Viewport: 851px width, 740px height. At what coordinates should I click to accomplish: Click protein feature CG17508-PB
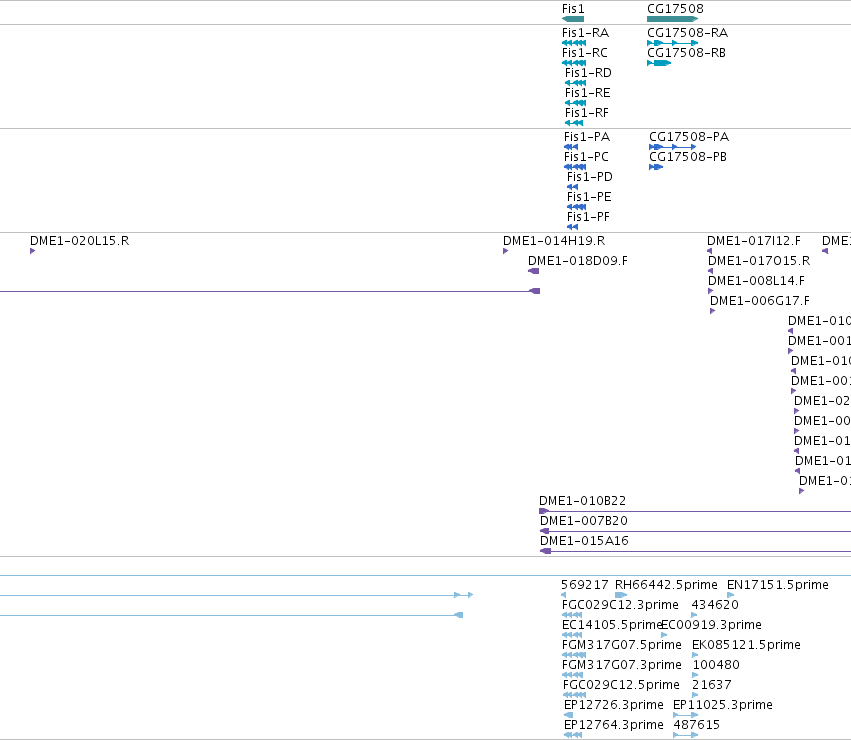pos(688,157)
